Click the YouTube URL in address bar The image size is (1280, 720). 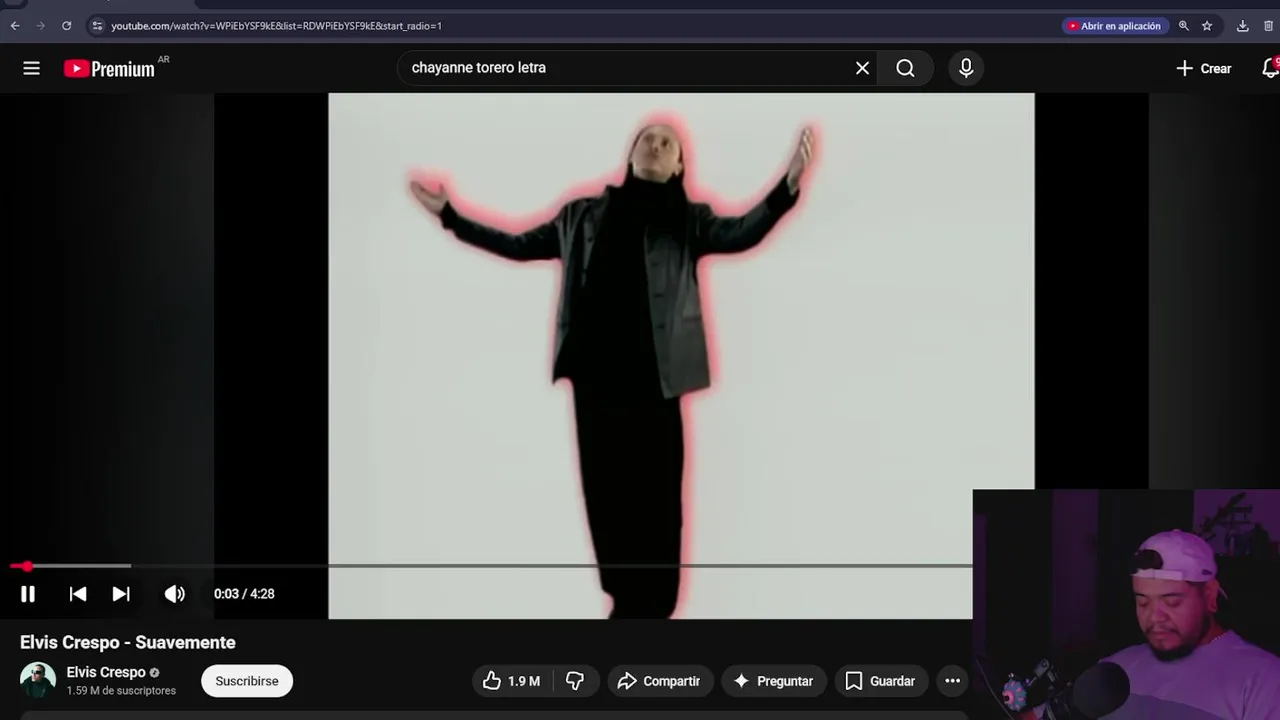pyautogui.click(x=276, y=26)
